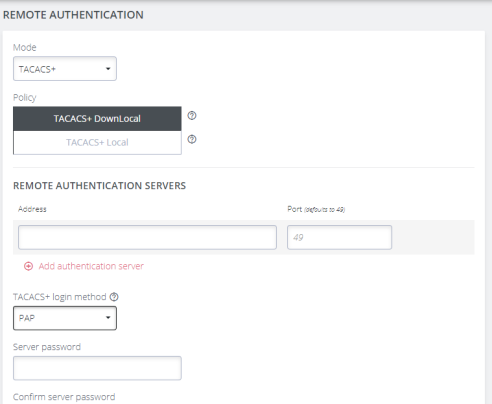
Task: Click the arrow in the Mode combo box
Action: click(108, 69)
